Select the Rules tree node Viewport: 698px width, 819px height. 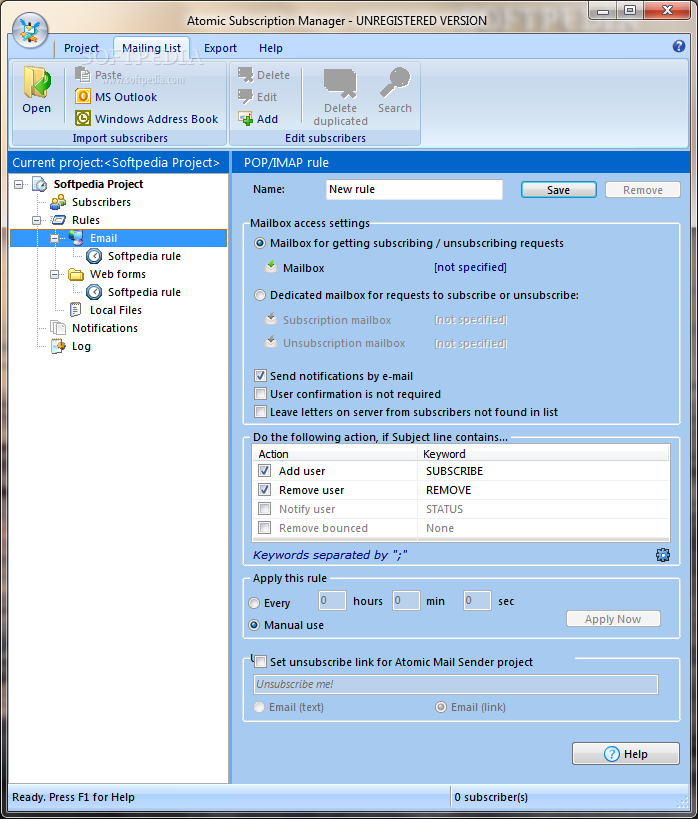[86, 220]
